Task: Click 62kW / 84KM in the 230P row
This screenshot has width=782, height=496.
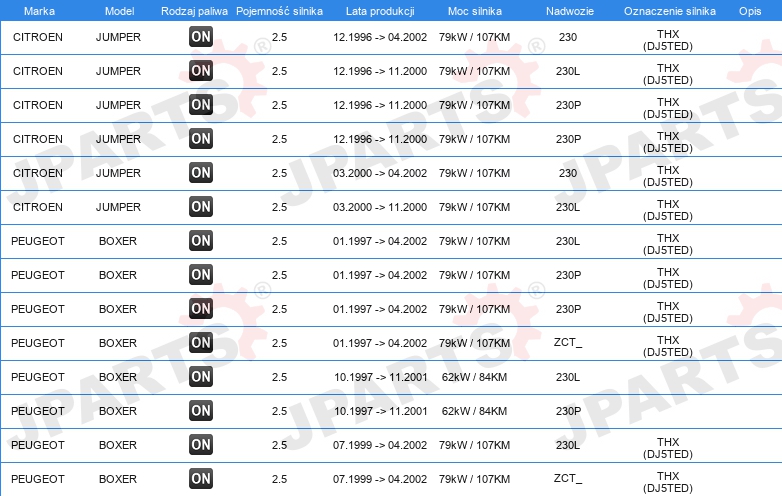Action: pyautogui.click(x=474, y=411)
